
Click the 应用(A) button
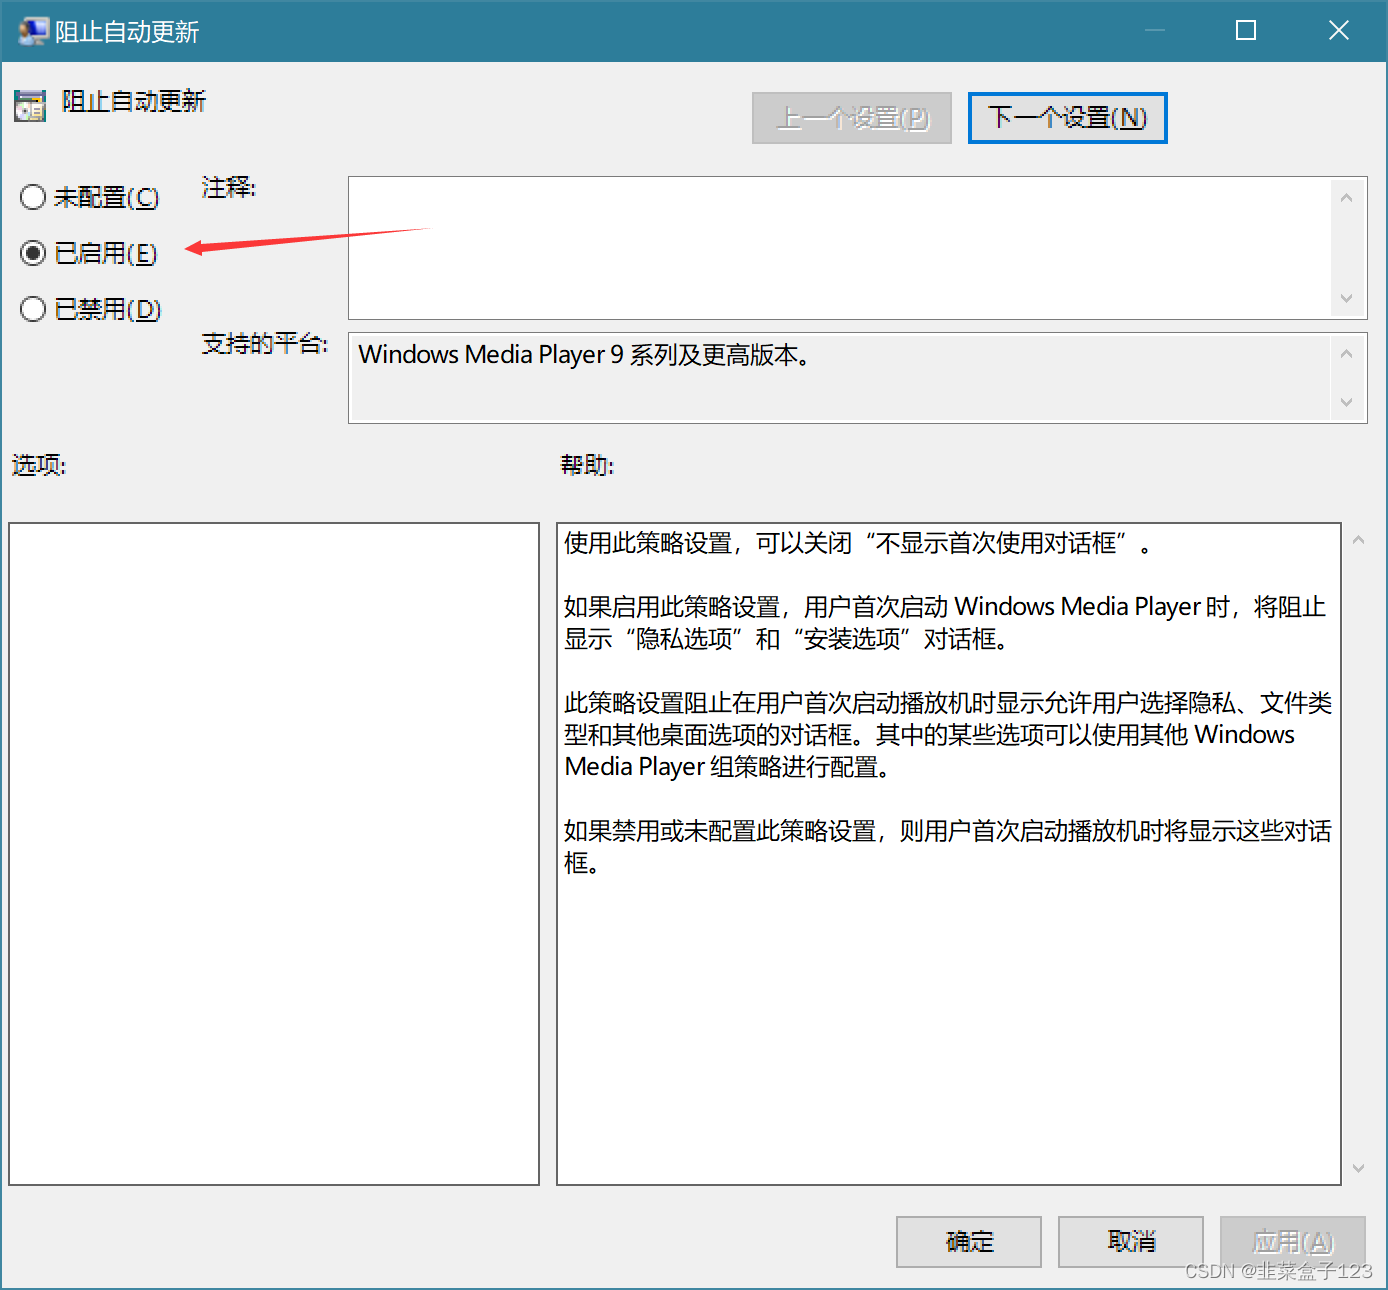(x=1293, y=1242)
